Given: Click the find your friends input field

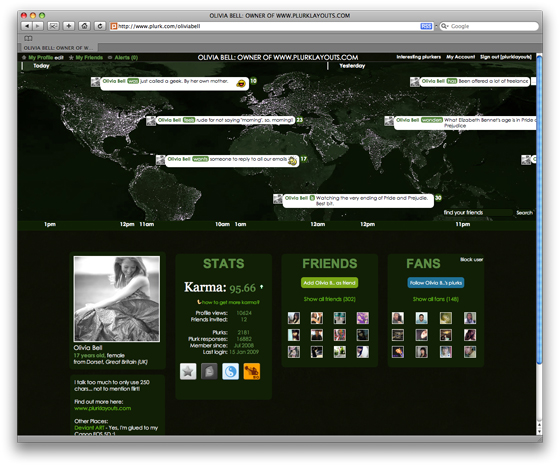Looking at the screenshot, I should pos(478,212).
